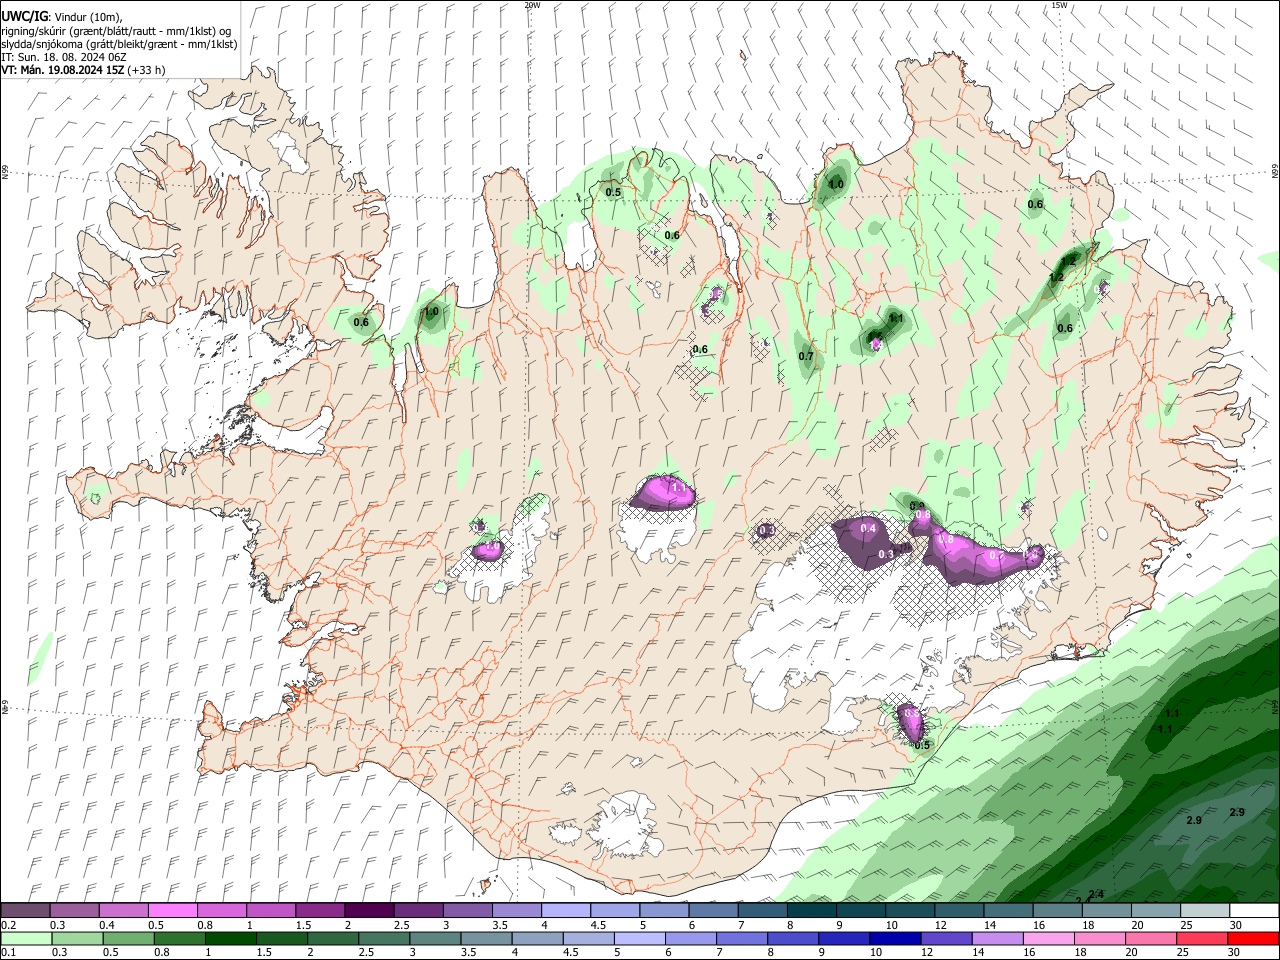
Task: Select the navy blue swatch at 10 in lower legend
Action: pos(895,939)
